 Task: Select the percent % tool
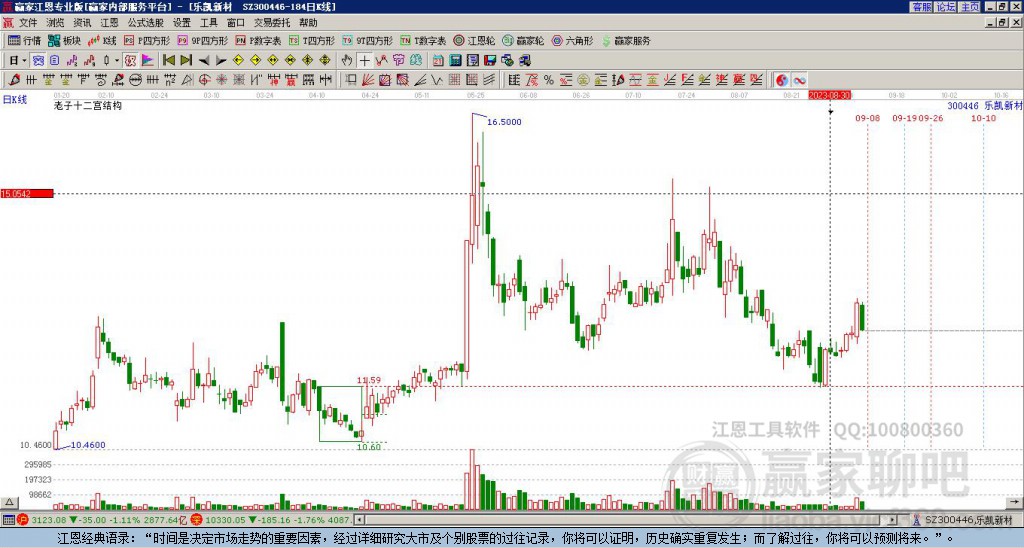[549, 80]
